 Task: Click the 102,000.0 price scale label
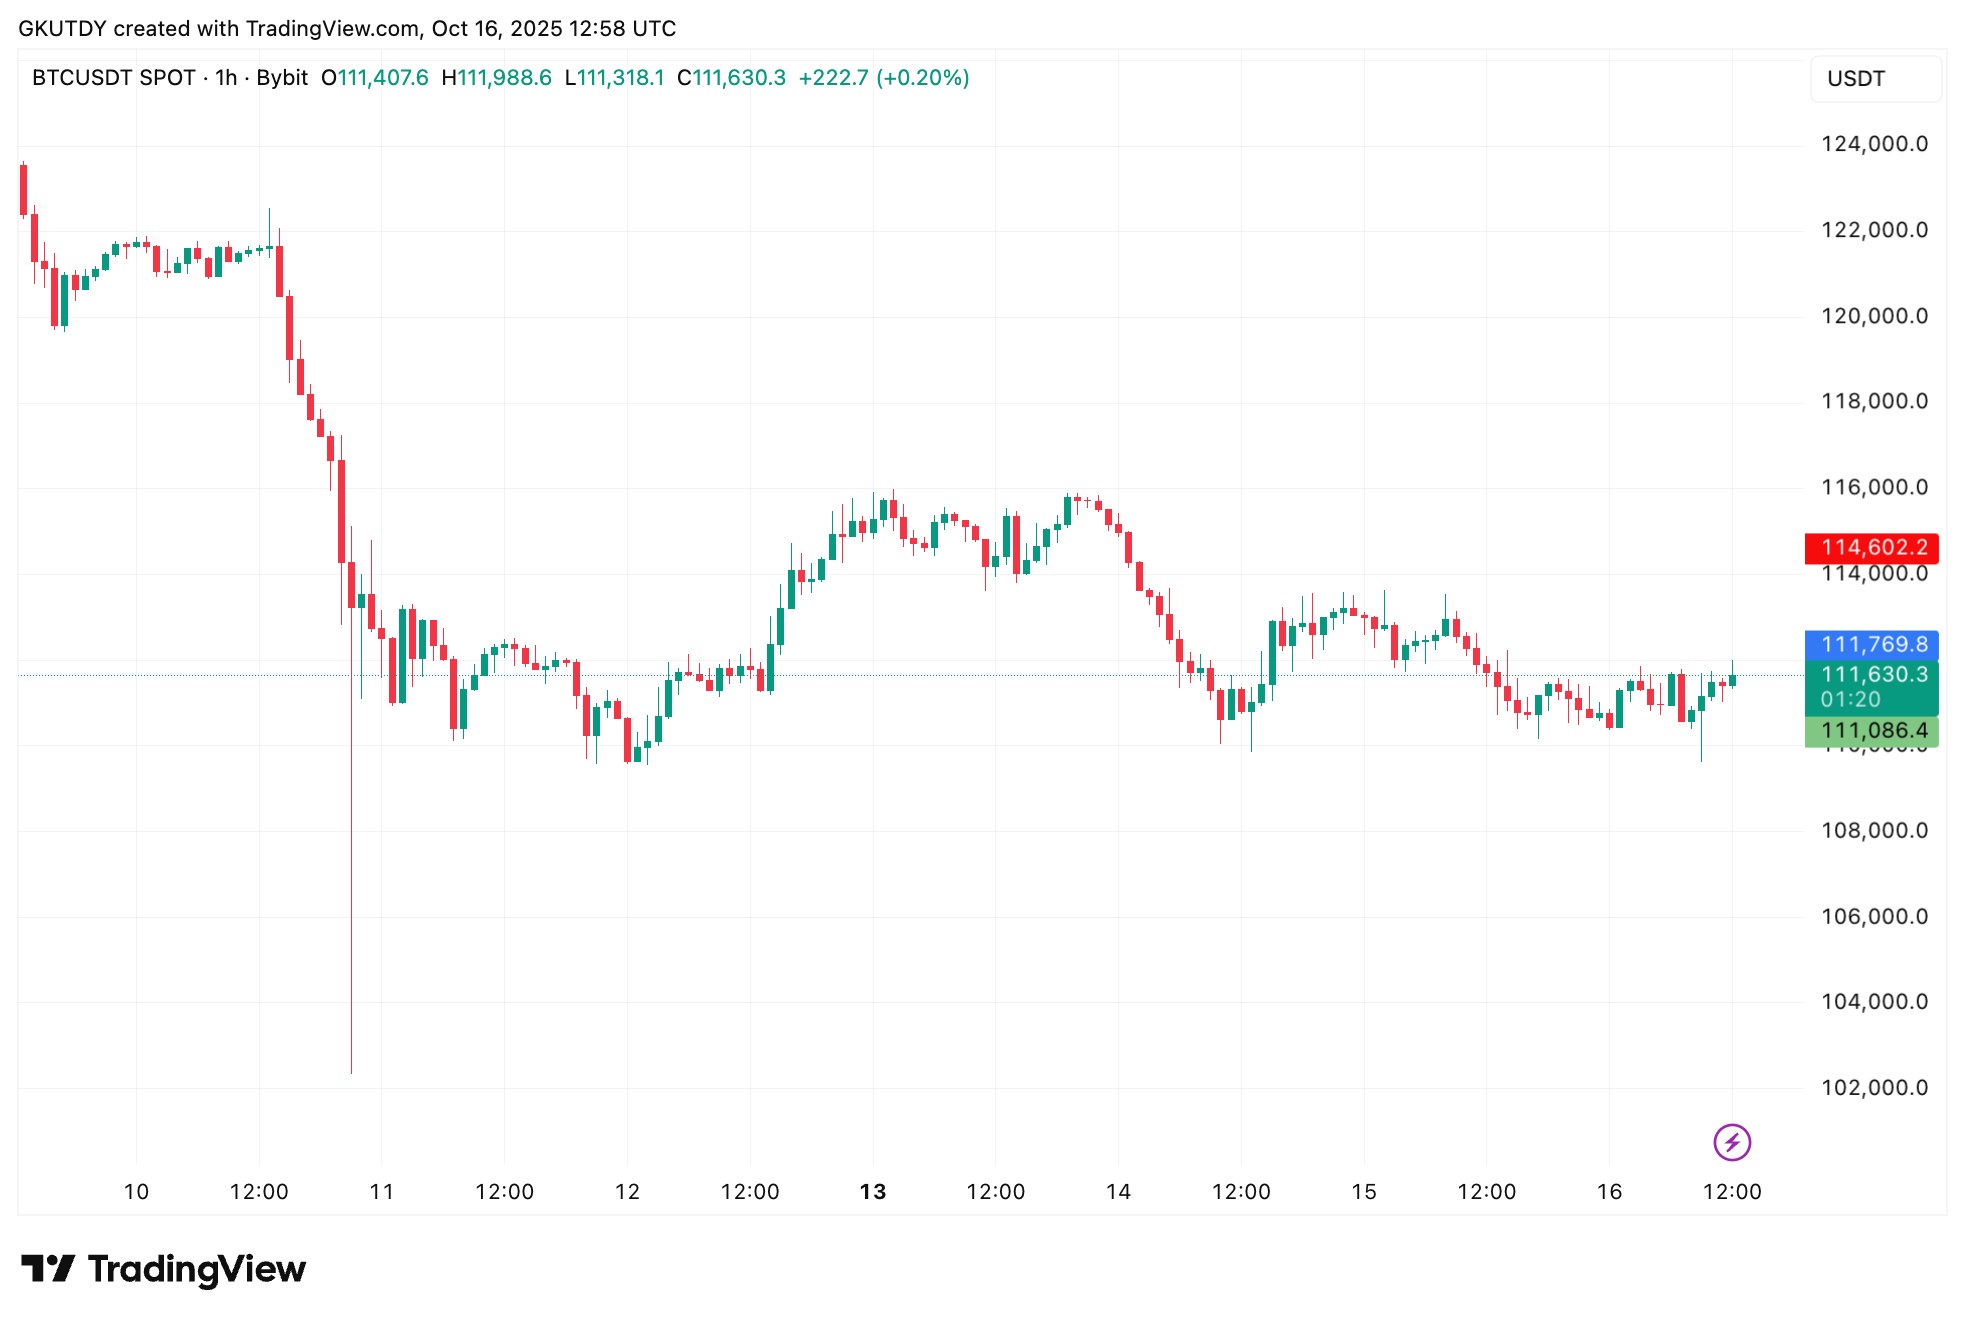1874,1088
